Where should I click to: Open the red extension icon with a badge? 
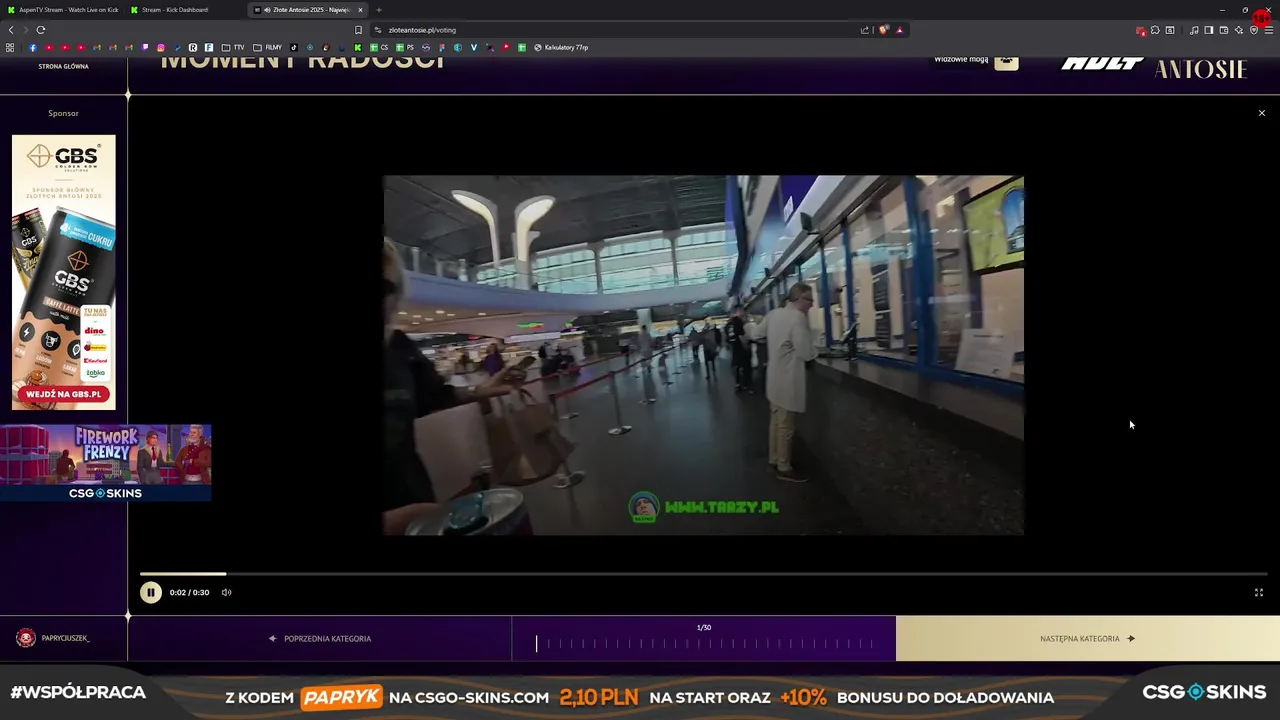[1141, 31]
